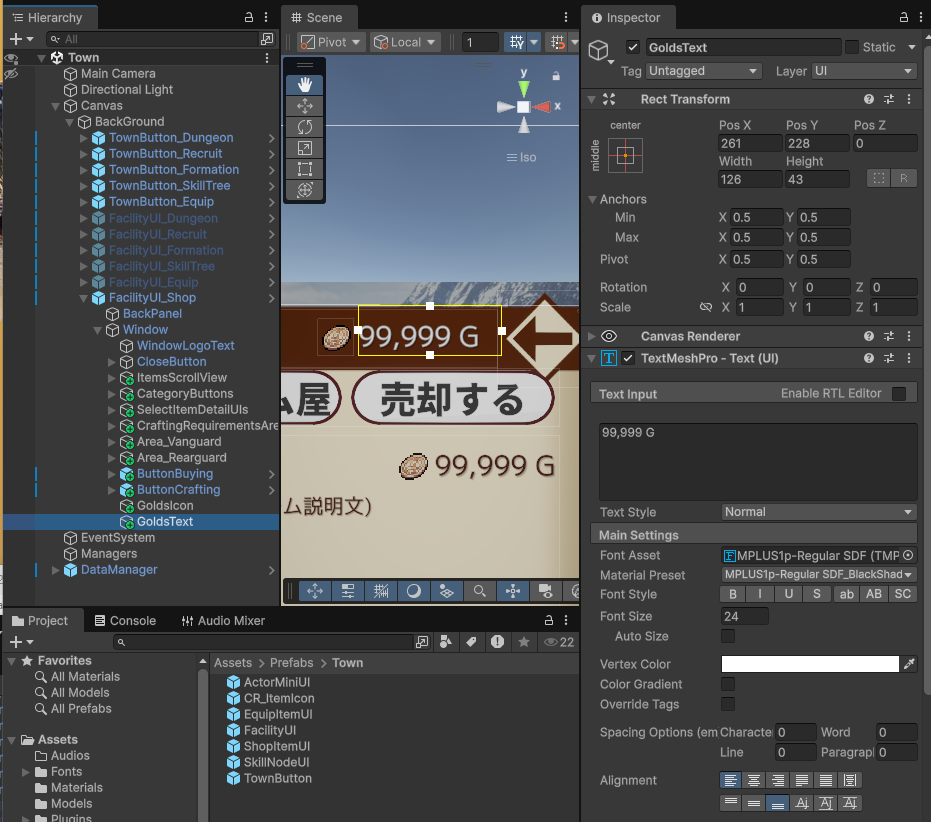
Task: Select GoldsIcon in the Hierarchy
Action: click(x=165, y=506)
